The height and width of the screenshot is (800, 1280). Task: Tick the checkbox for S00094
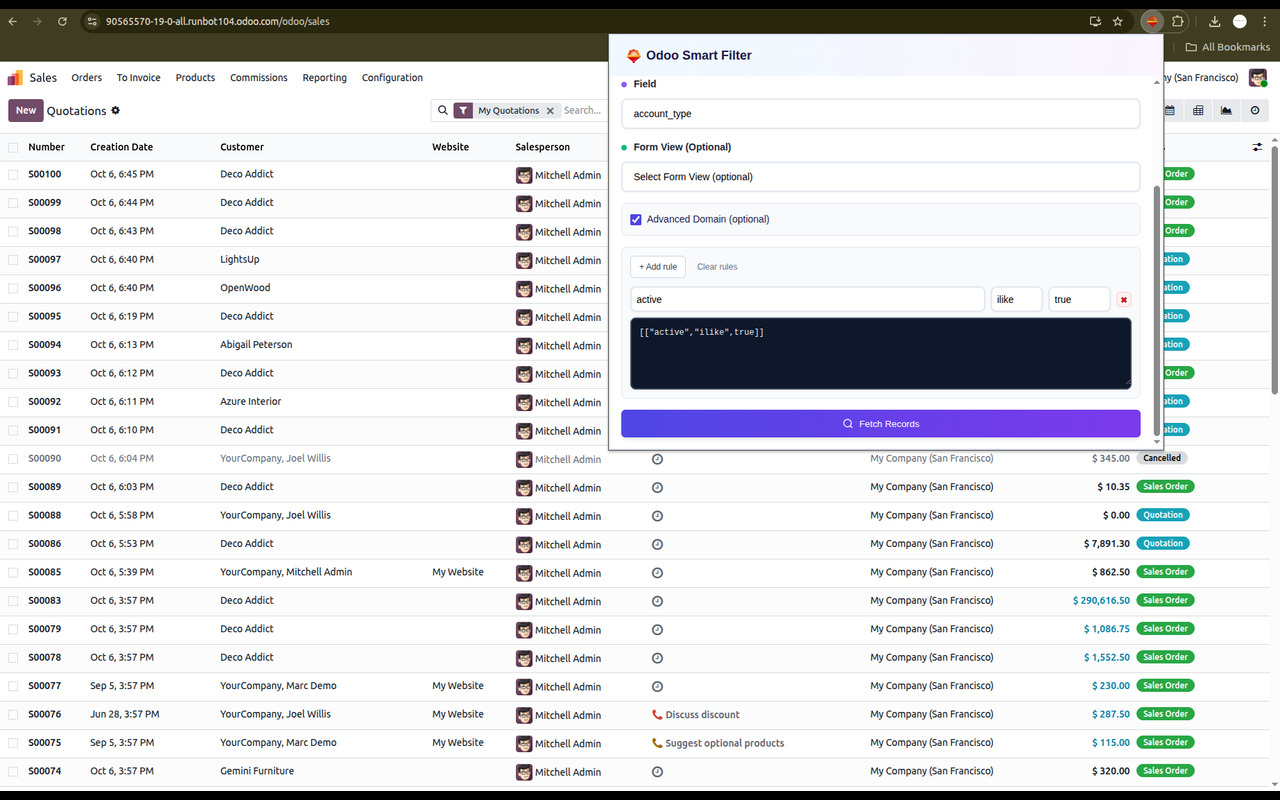[13, 345]
